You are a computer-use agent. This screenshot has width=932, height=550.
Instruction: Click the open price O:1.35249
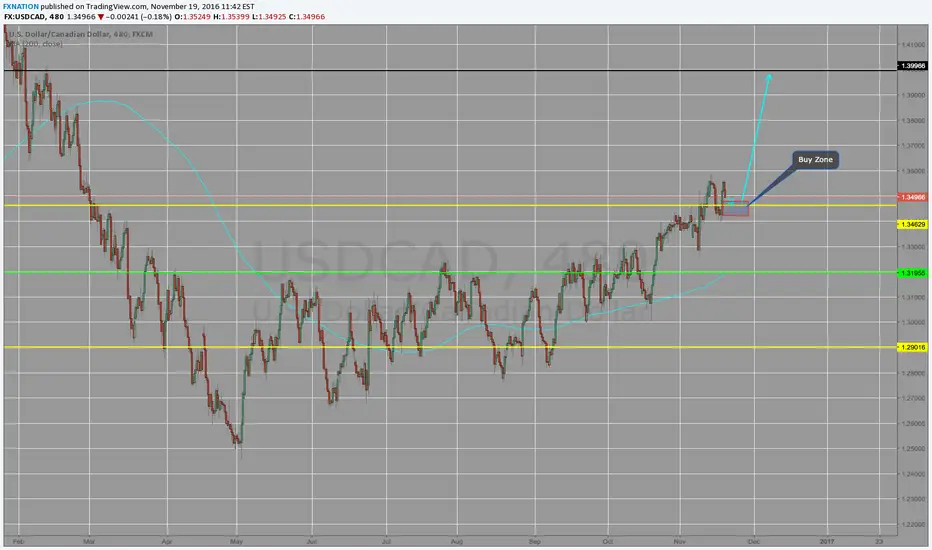click(192, 17)
